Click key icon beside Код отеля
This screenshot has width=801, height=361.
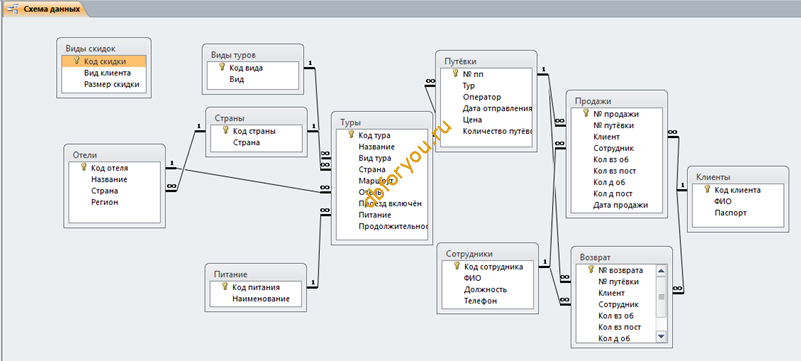[83, 167]
